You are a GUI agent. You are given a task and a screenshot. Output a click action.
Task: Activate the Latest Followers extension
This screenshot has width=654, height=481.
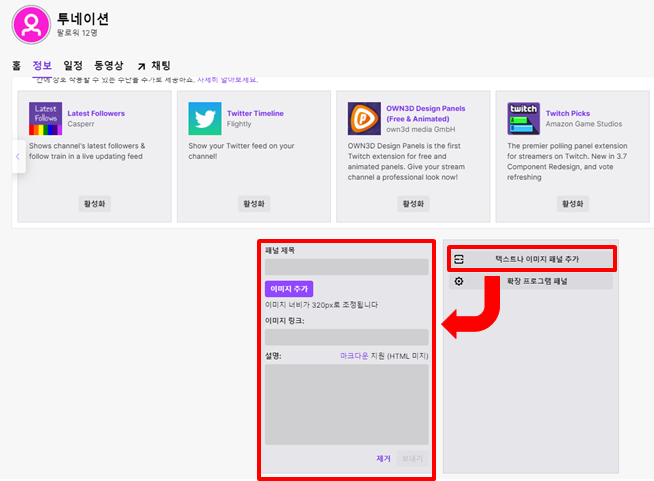(x=93, y=204)
